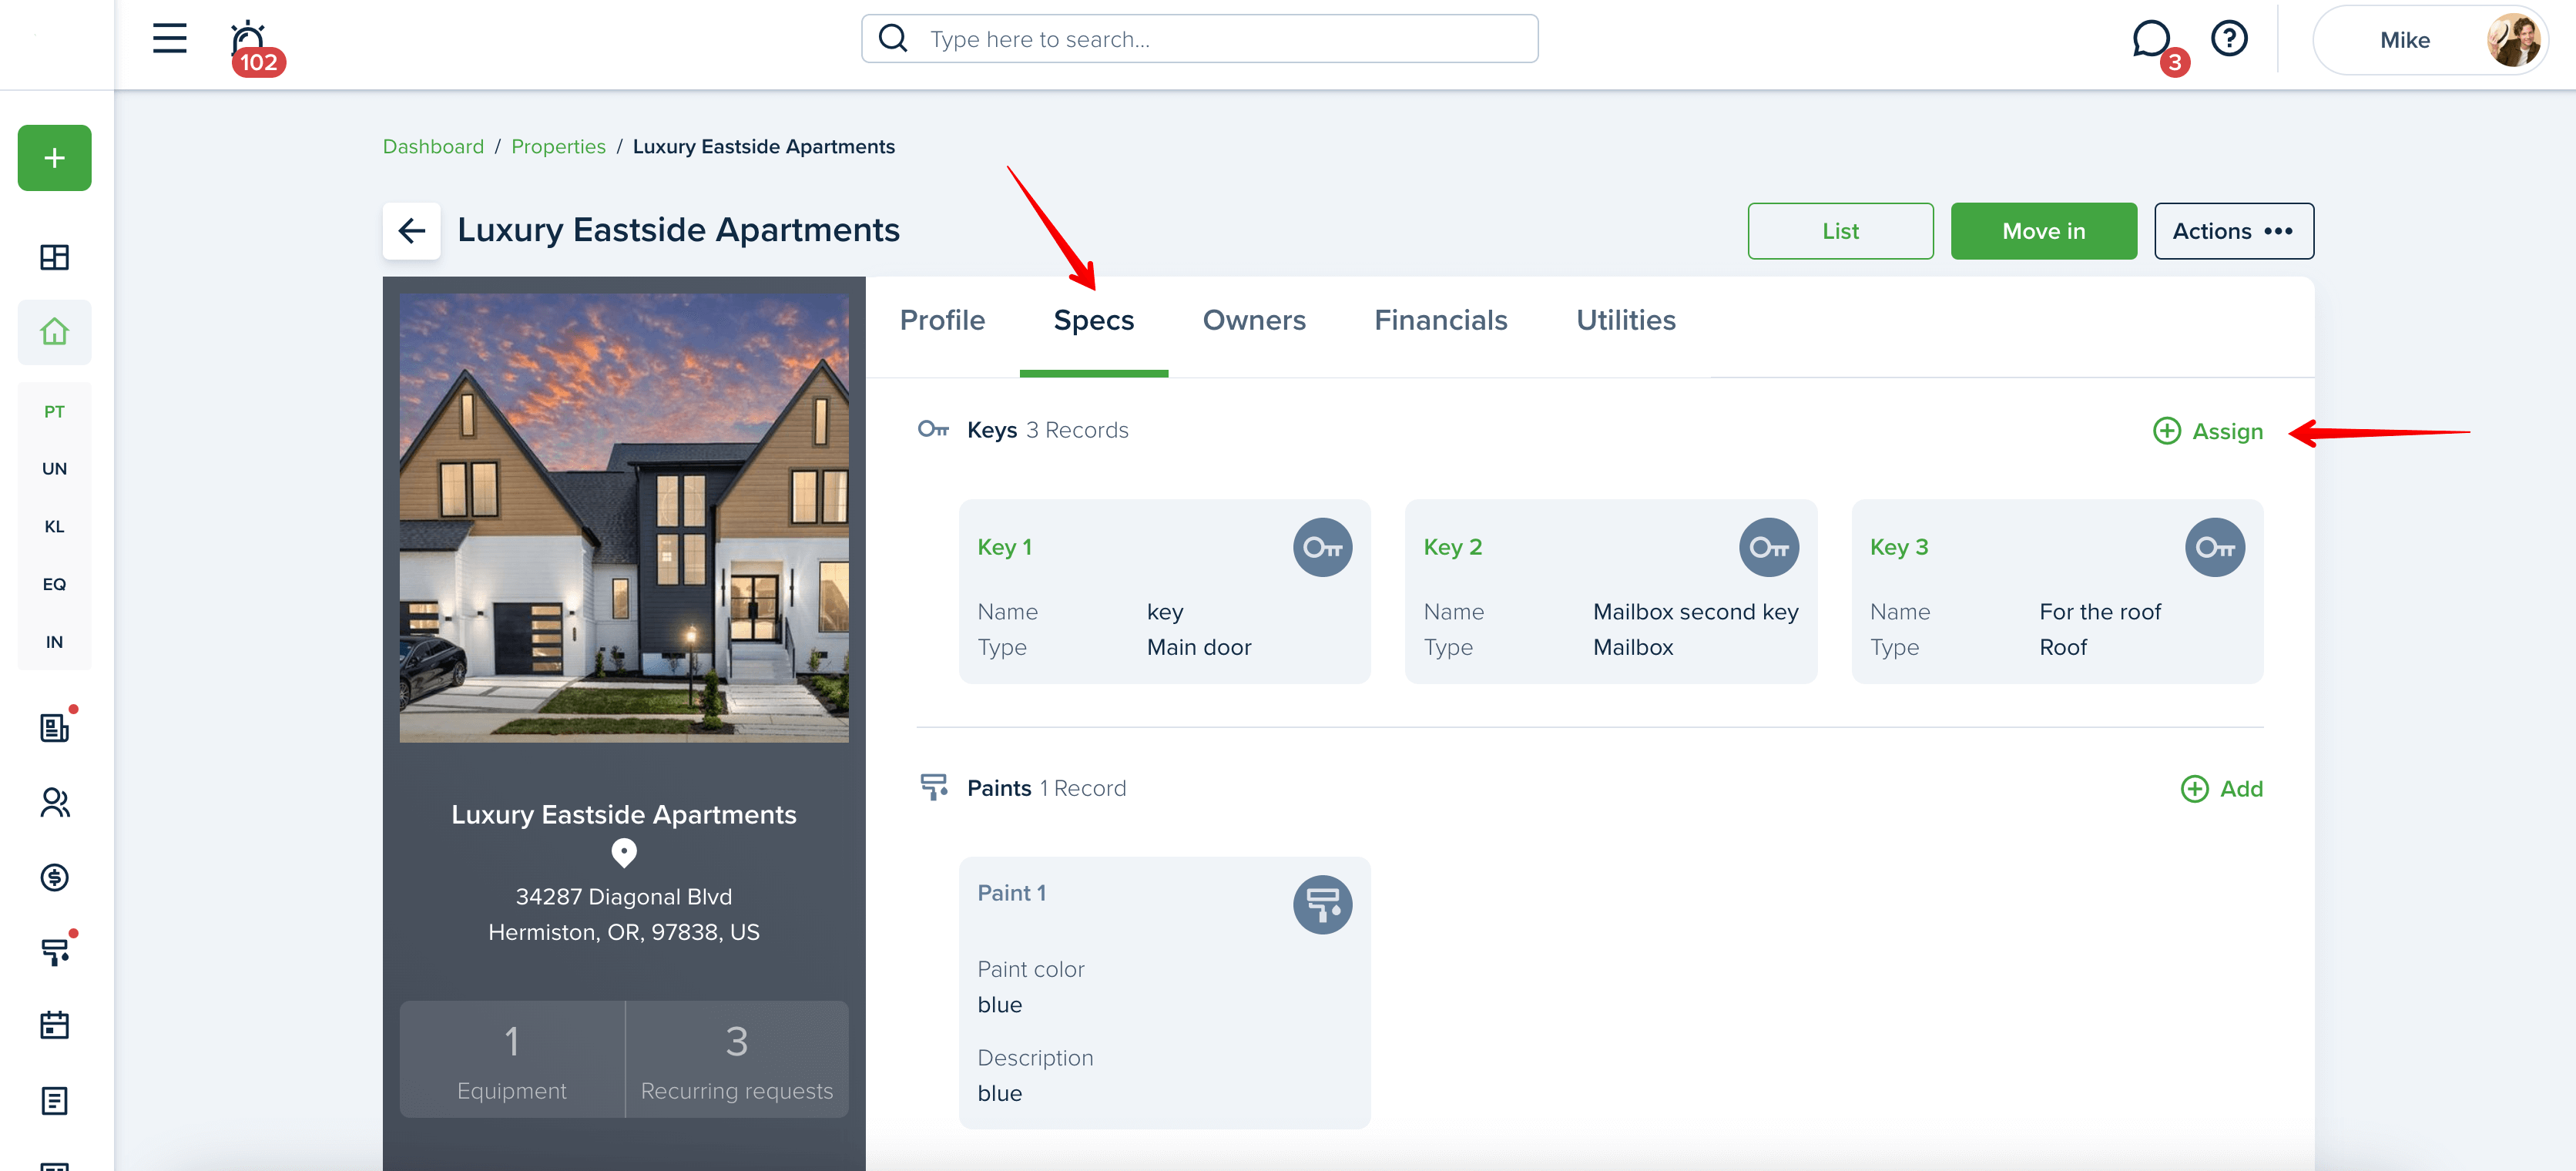
Task: Open Mike's user profile menu
Action: click(x=2430, y=40)
